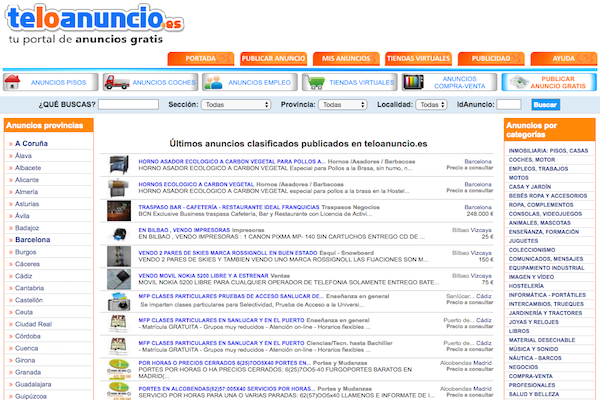Image resolution: width=600 pixels, height=400 pixels.
Task: Open Coches, Motor category
Action: coord(532,160)
